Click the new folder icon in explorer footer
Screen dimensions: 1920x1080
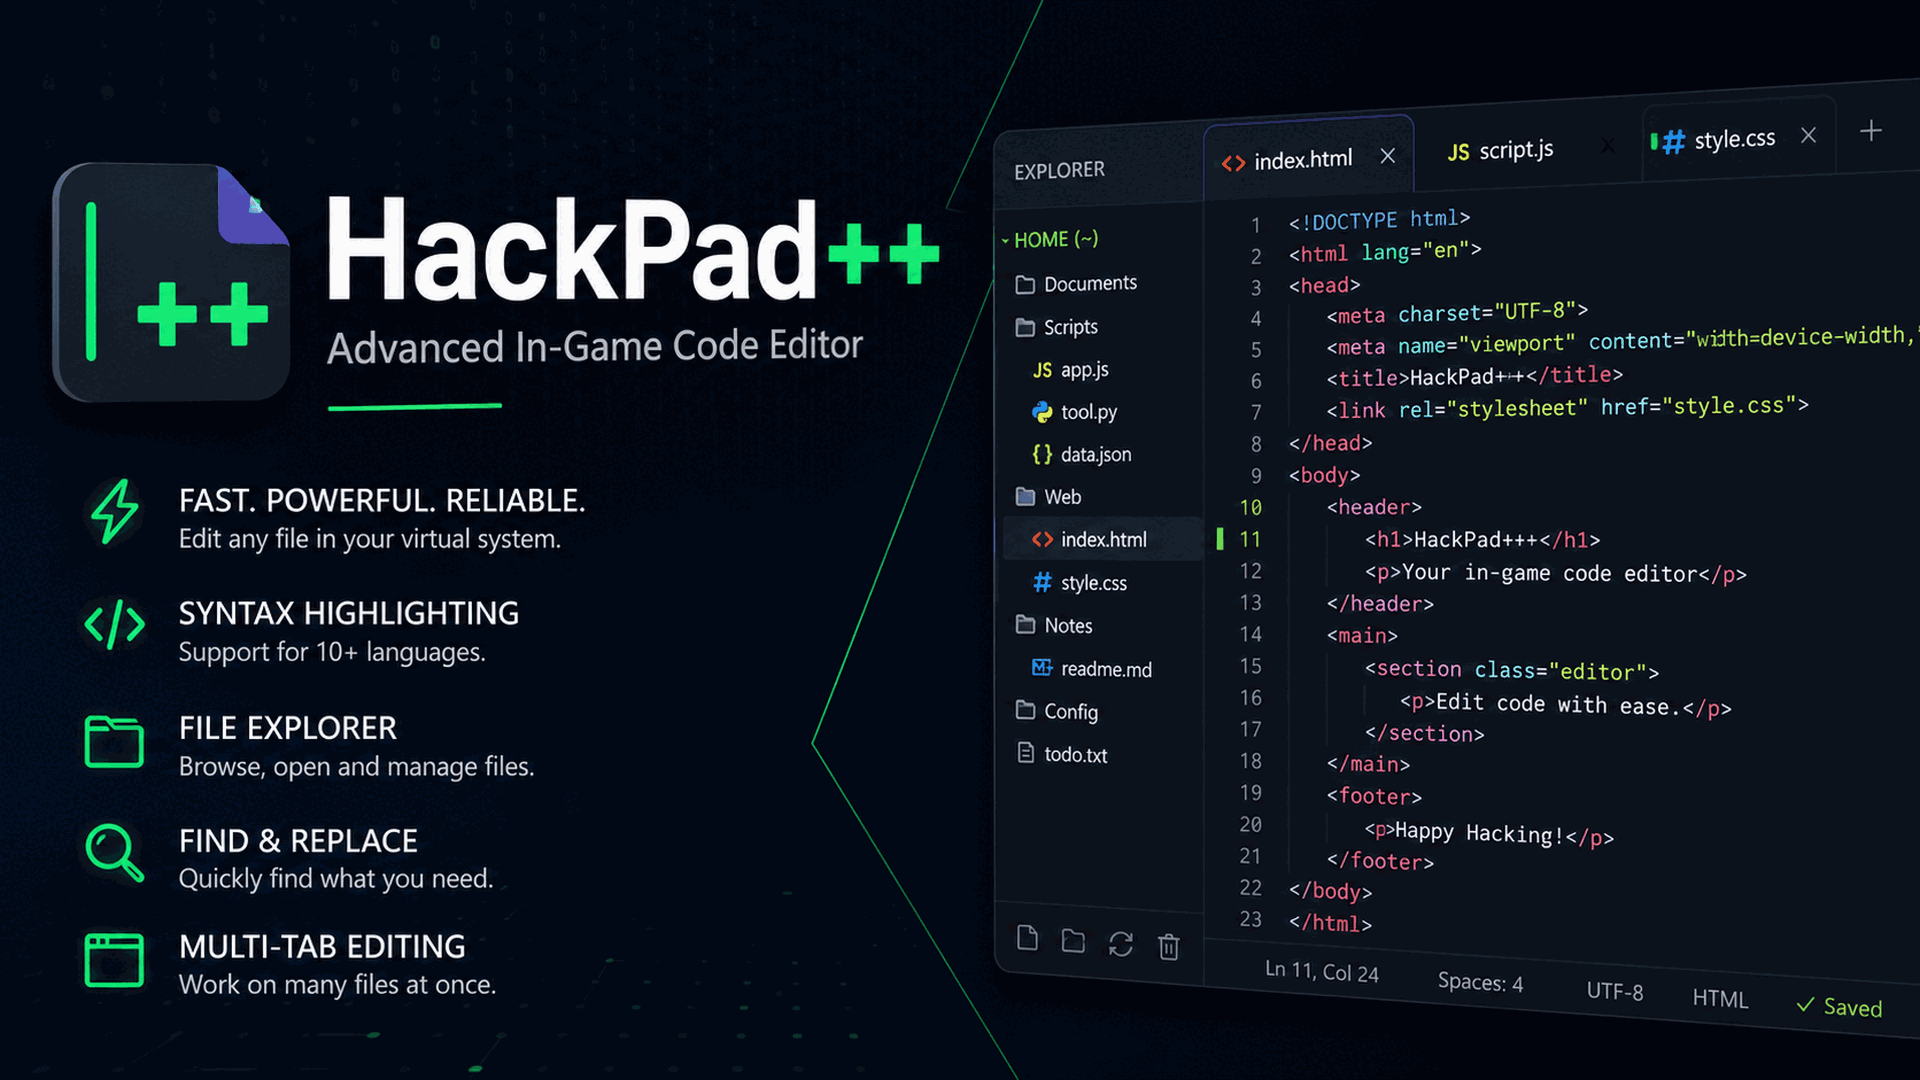(x=1073, y=941)
